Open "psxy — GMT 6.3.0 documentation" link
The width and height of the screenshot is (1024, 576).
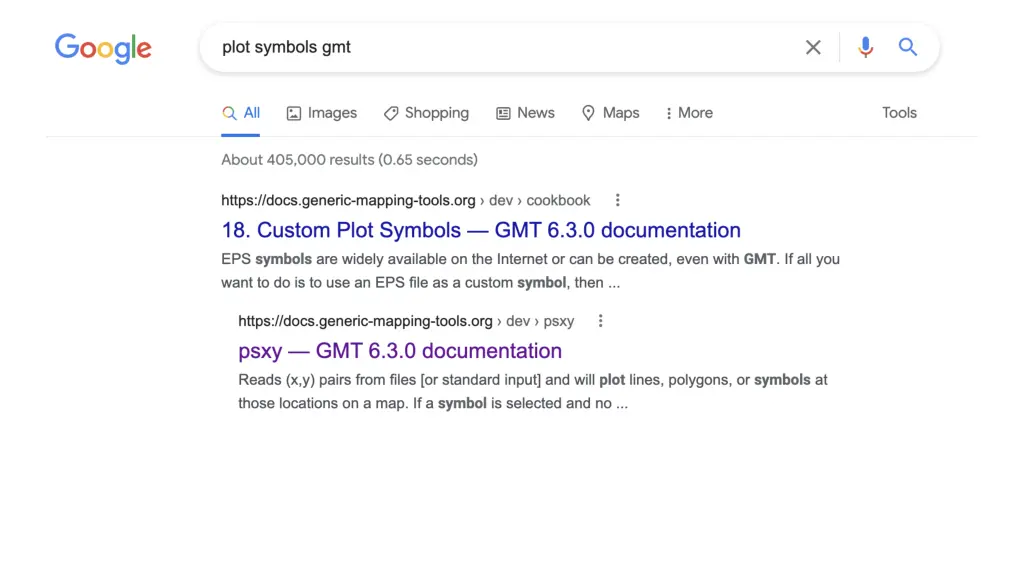[400, 351]
